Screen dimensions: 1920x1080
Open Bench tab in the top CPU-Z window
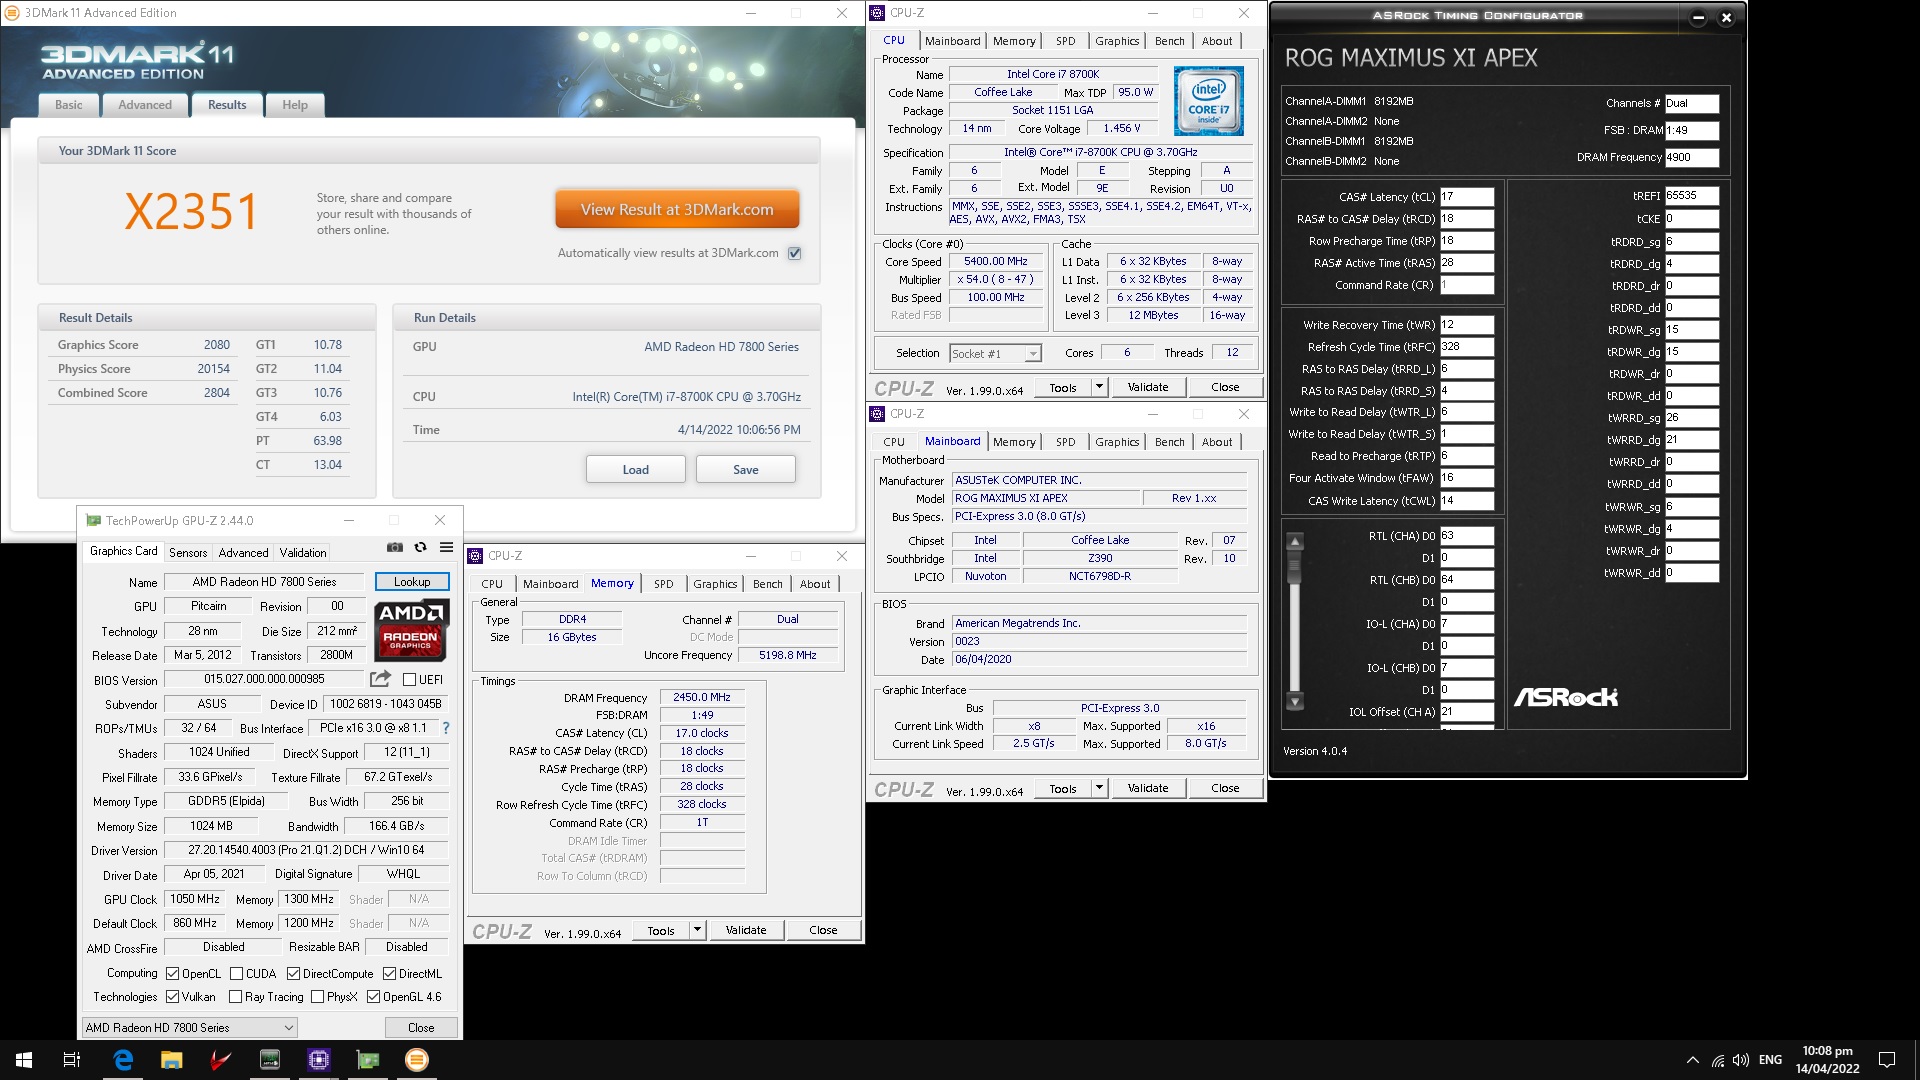pos(1169,41)
